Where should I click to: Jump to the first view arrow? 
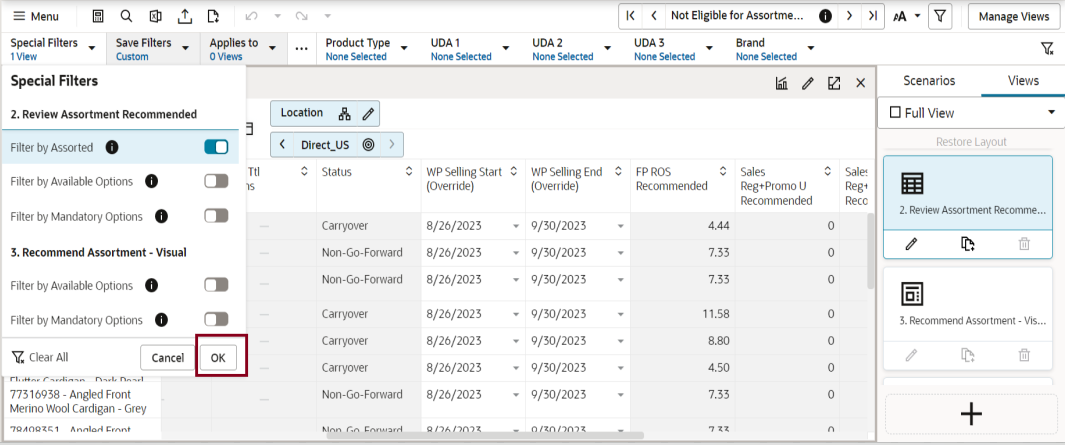point(631,16)
